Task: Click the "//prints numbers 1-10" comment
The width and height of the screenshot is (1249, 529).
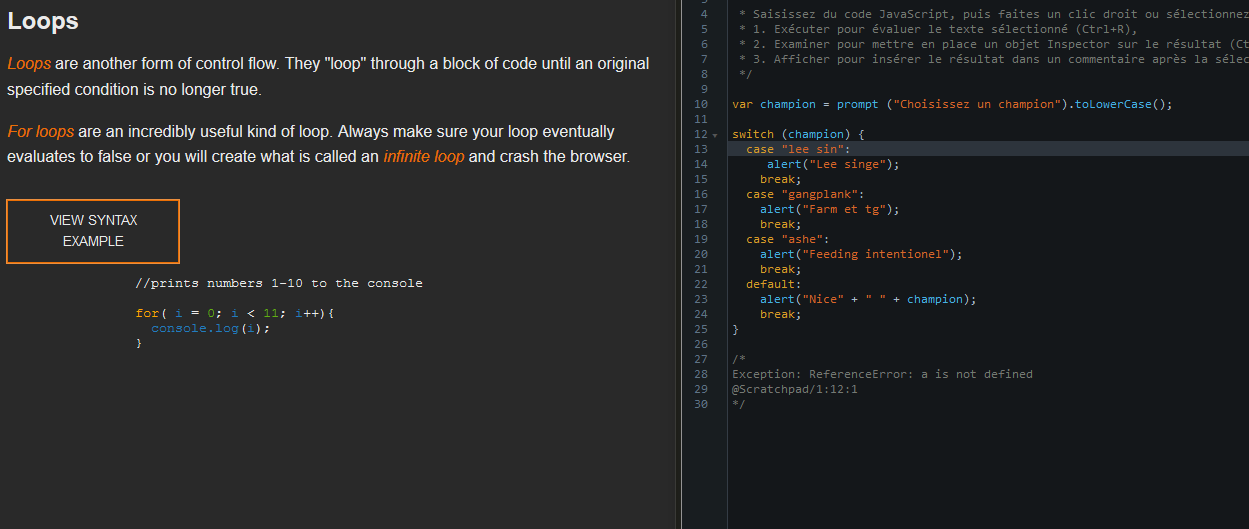Action: (278, 283)
